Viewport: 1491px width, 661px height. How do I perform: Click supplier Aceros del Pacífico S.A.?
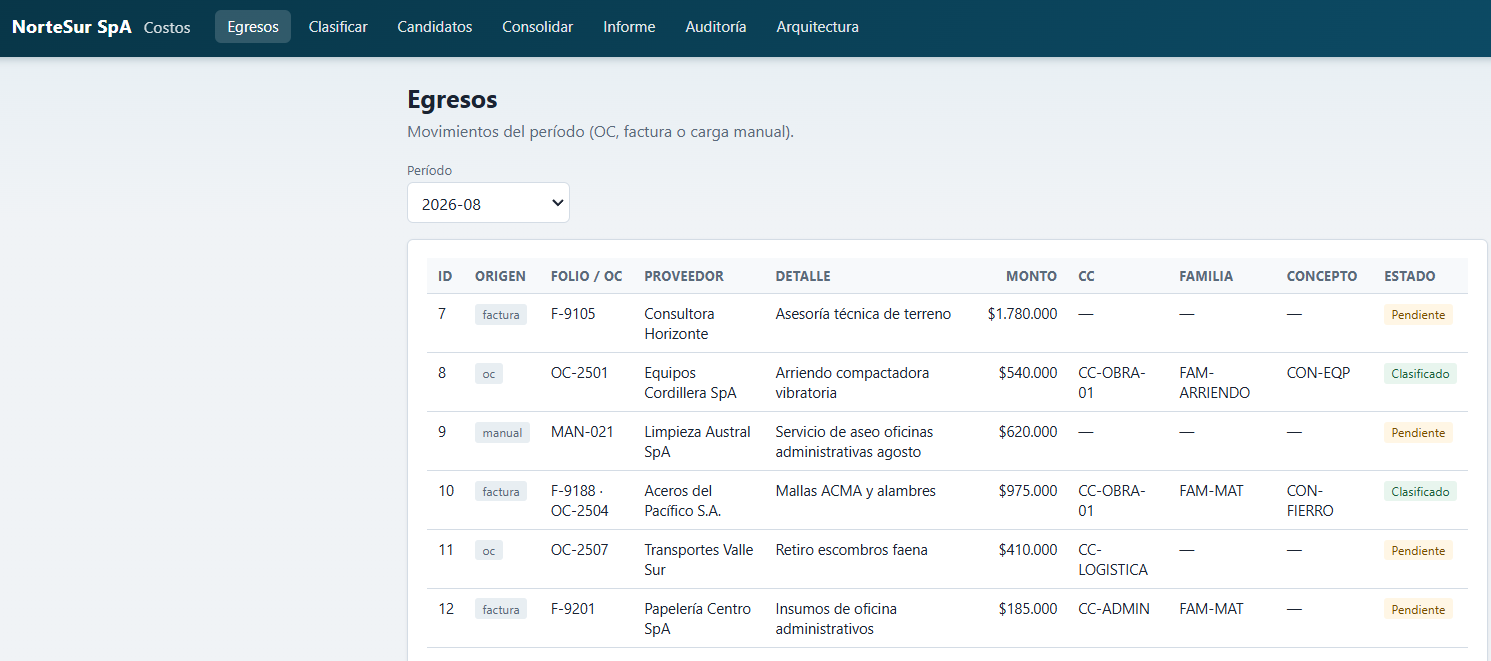[x=683, y=501]
